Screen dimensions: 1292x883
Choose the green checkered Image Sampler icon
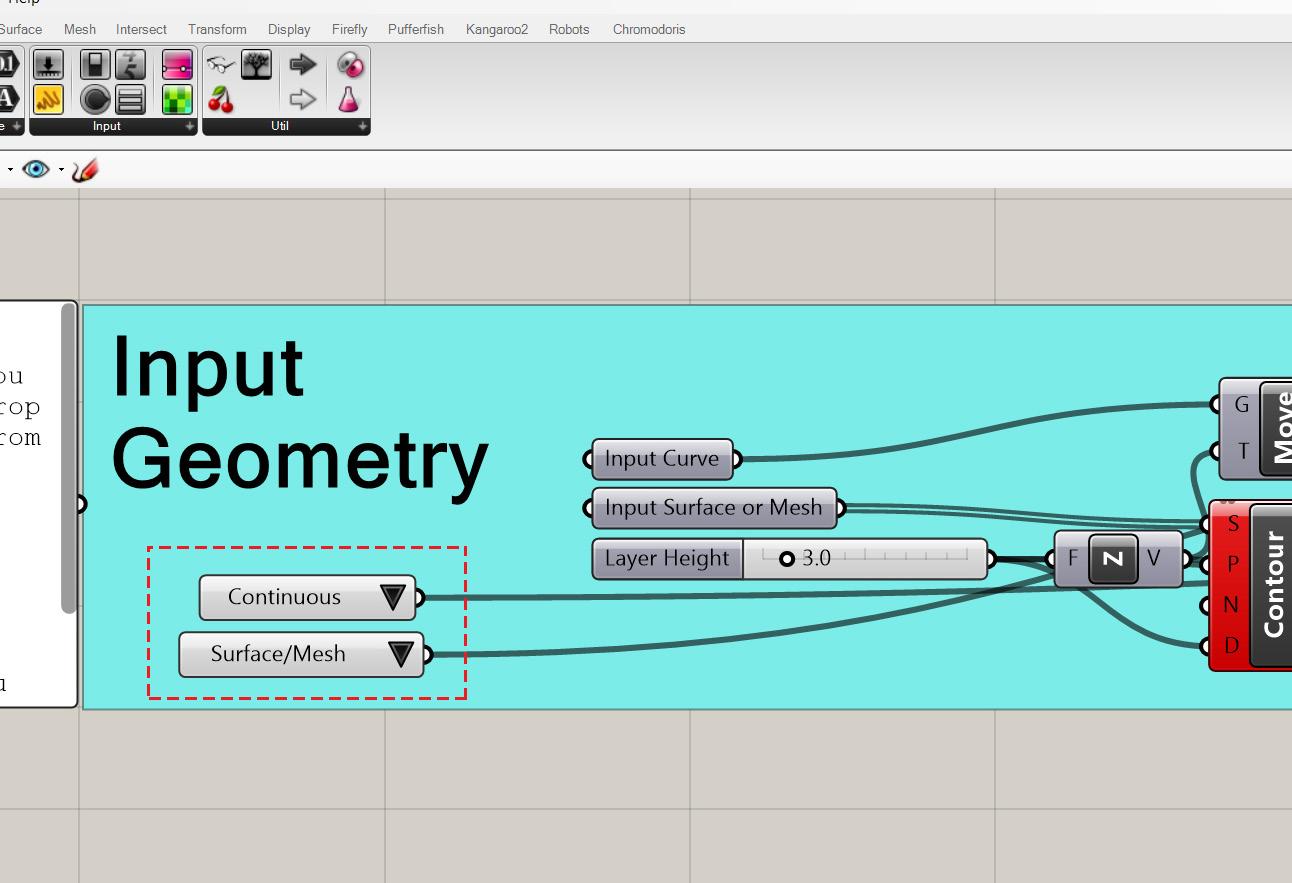[177, 99]
